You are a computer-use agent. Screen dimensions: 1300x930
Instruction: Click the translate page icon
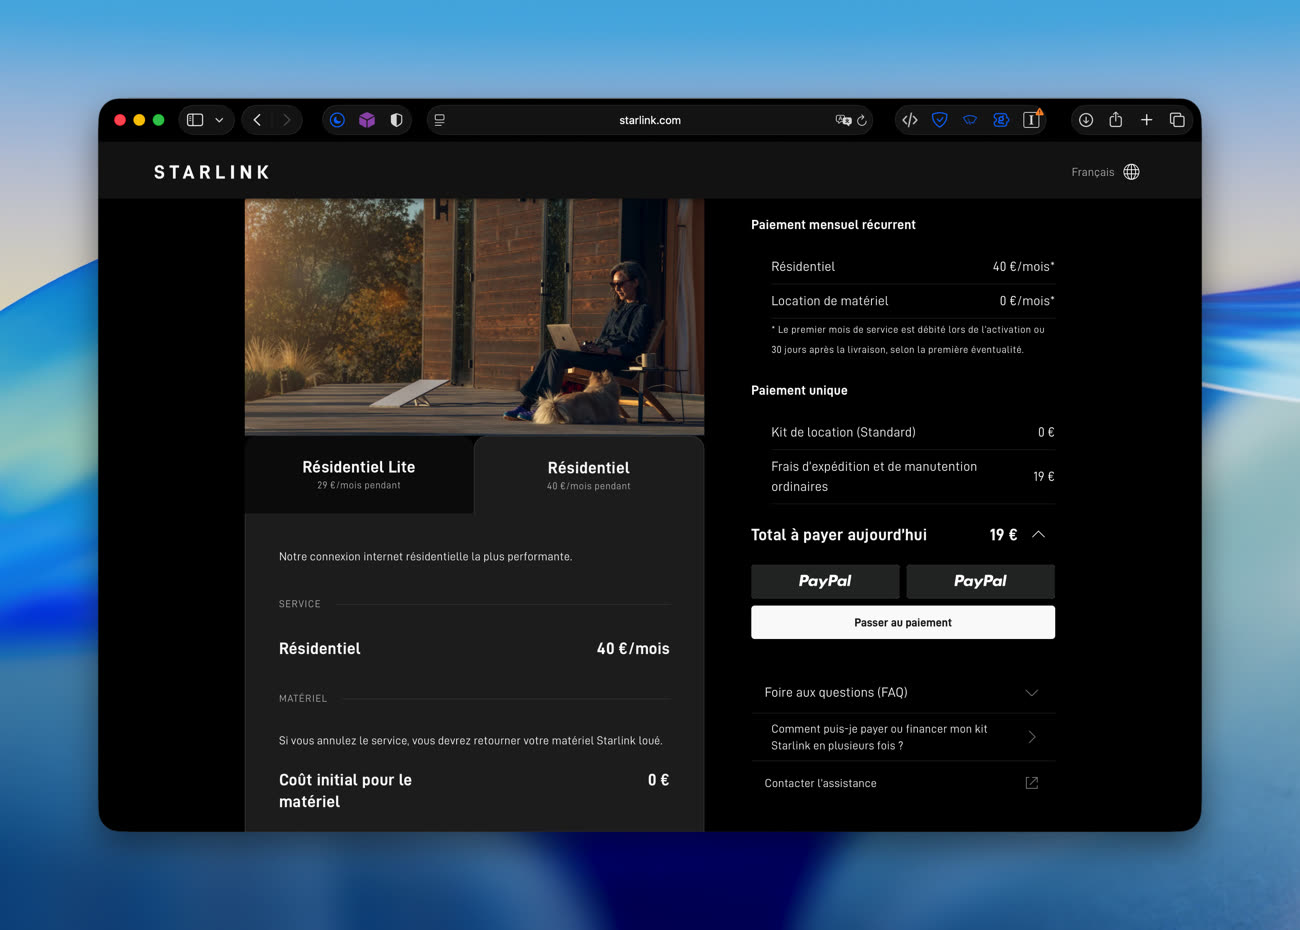pyautogui.click(x=842, y=120)
